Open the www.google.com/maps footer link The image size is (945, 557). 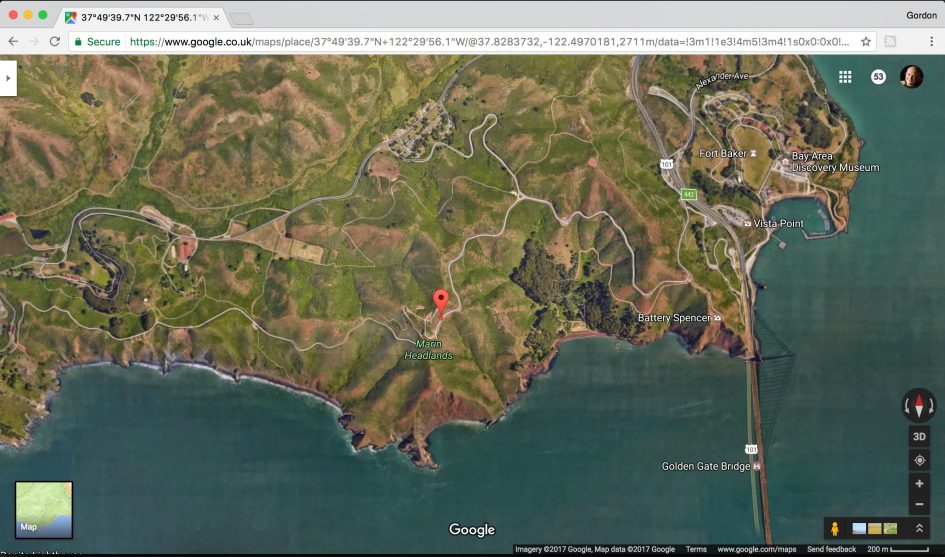click(x=756, y=549)
